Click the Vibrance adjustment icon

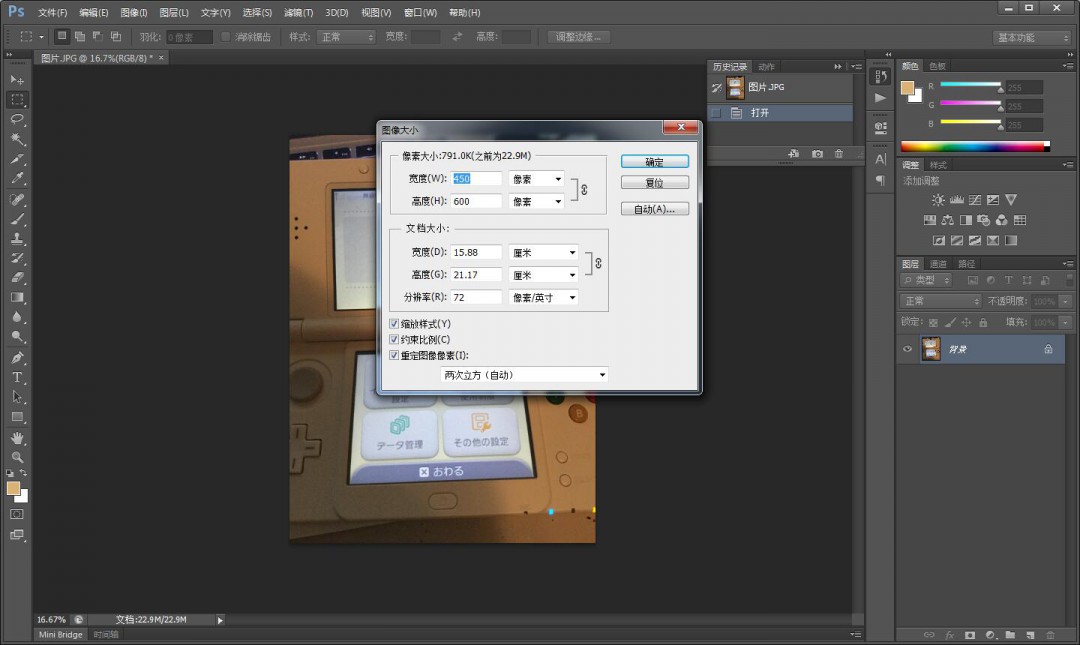pyautogui.click(x=1010, y=200)
